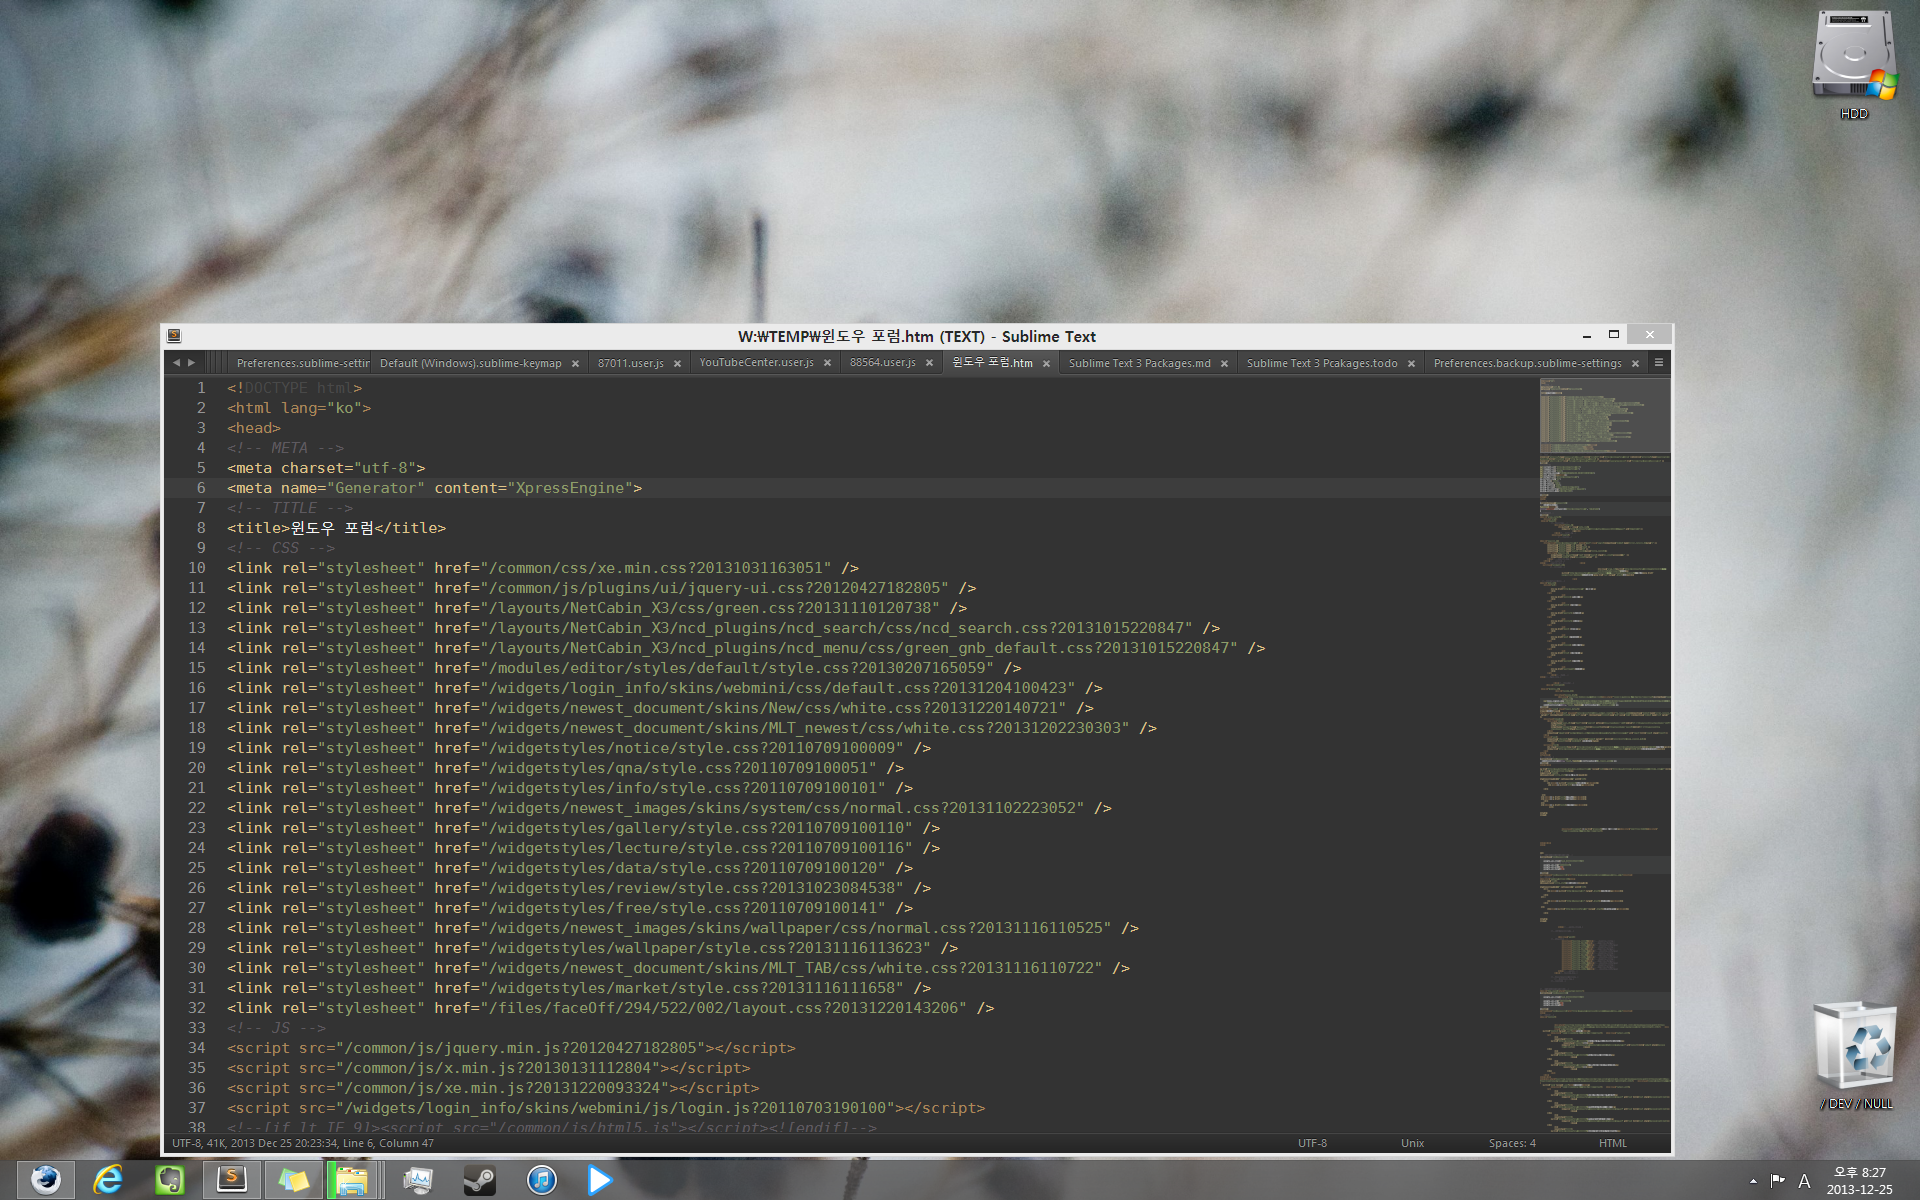Viewport: 1920px width, 1200px height.
Task: Open File Explorer from the taskbar
Action: click(x=352, y=1180)
